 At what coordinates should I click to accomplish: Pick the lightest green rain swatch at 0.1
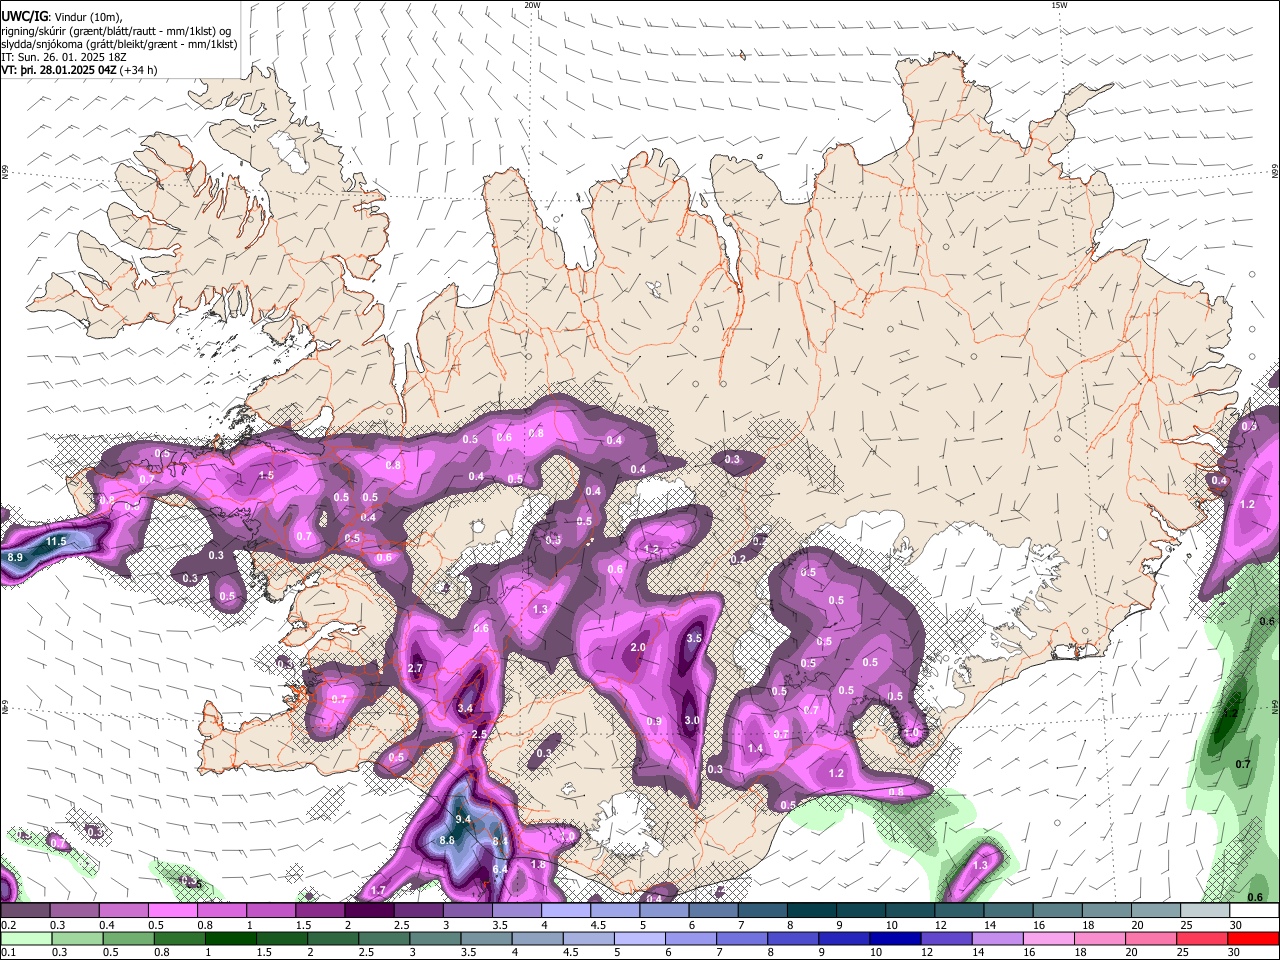point(26,938)
